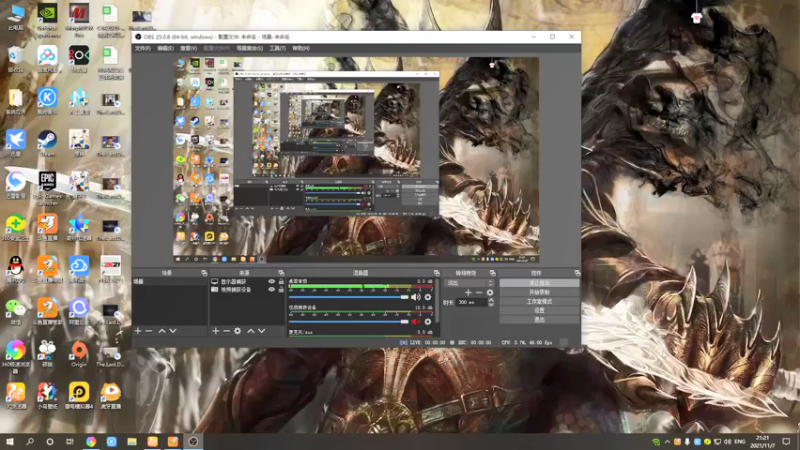Screen dimensions: 800x450
Task: Open Settings (设置) from the Controls panel
Action: tap(539, 310)
